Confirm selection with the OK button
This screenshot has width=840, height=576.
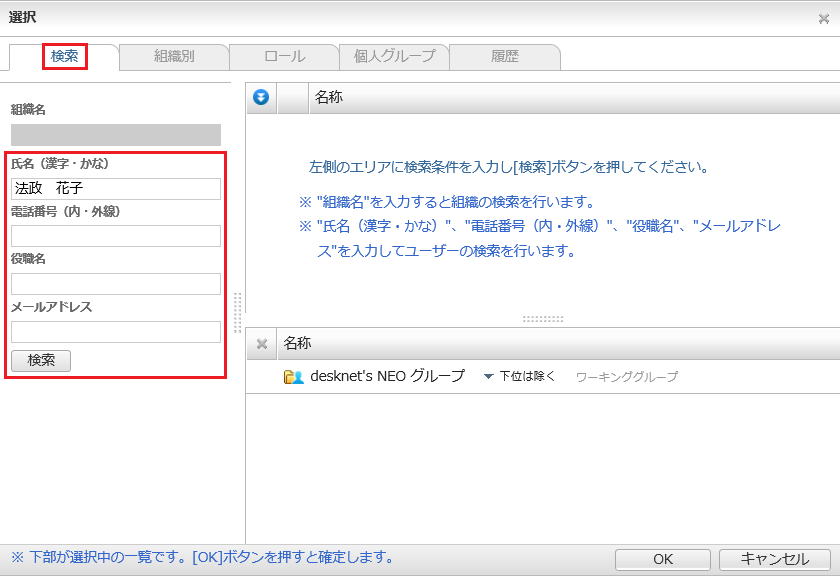pyautogui.click(x=663, y=559)
